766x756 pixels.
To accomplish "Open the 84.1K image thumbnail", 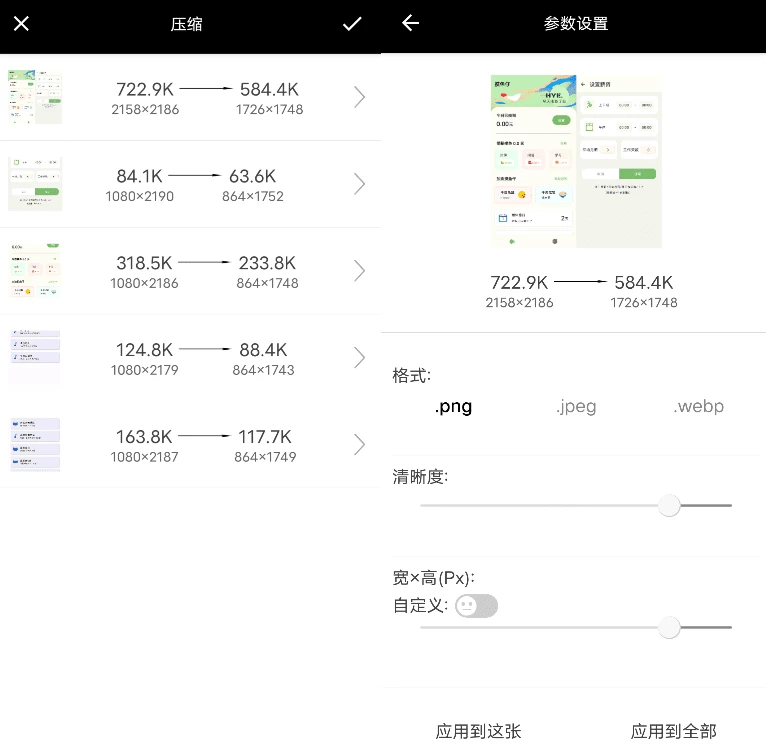I will click(x=35, y=184).
